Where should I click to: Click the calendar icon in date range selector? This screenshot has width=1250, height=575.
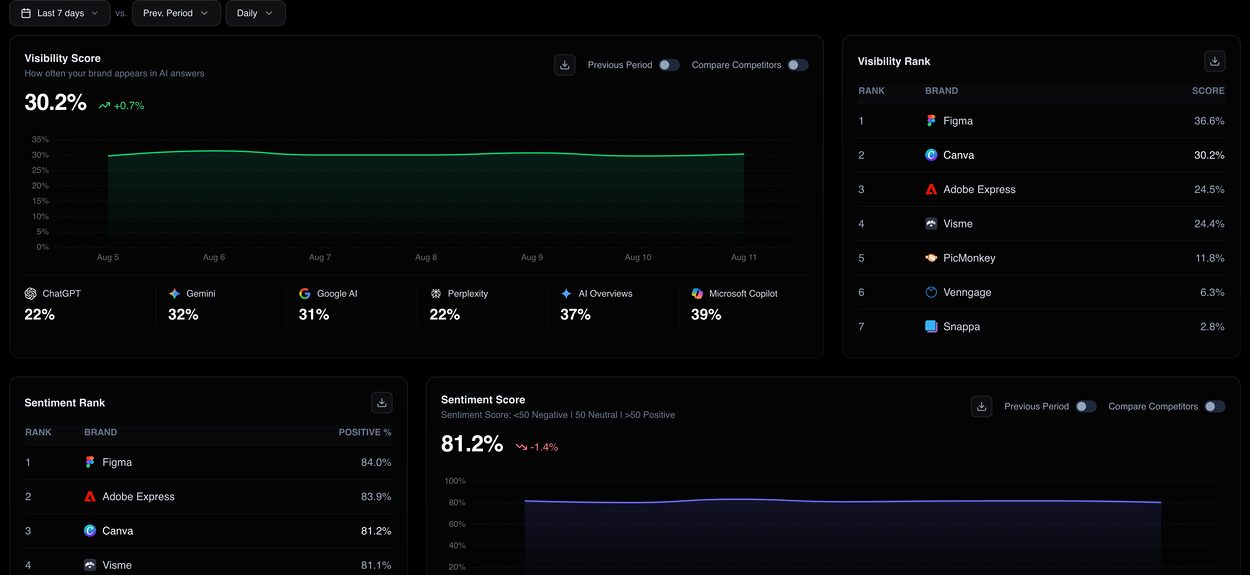point(26,13)
